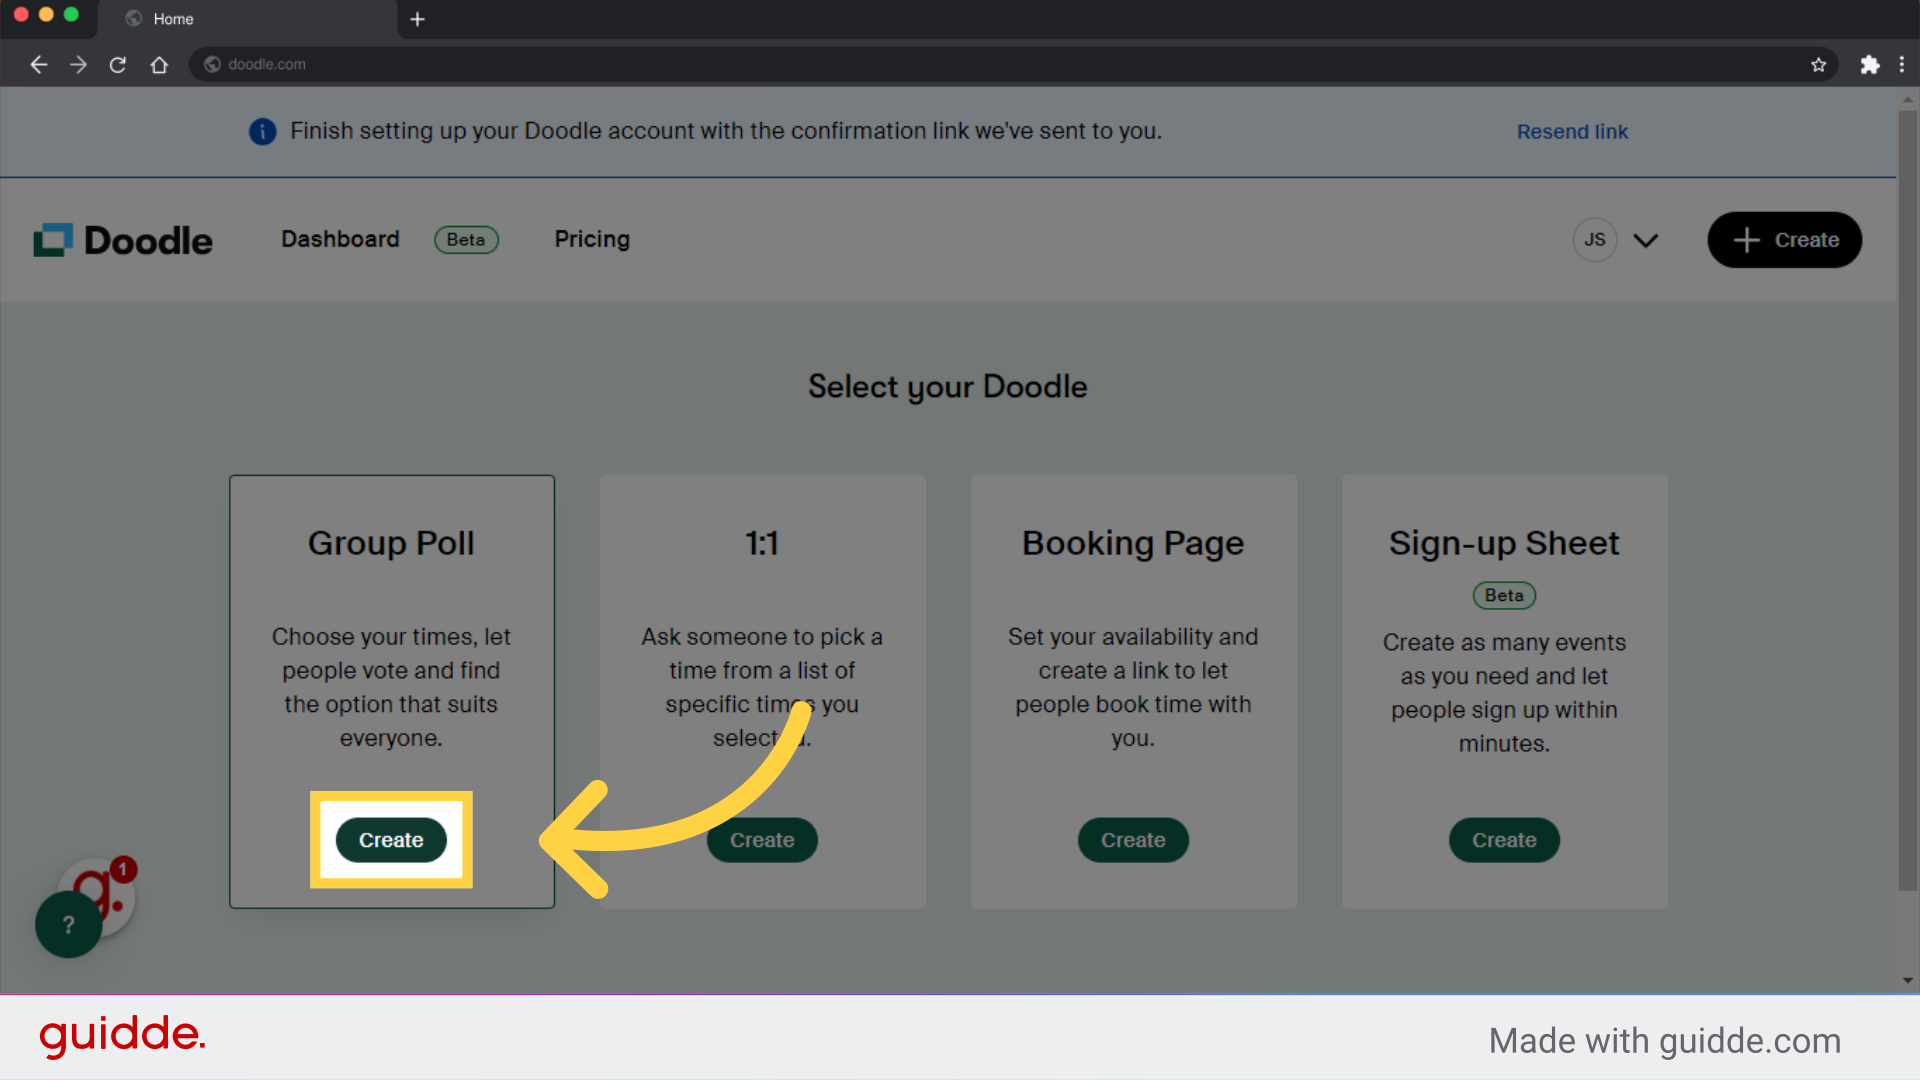
Task: Click Create under Booking Page
Action: coord(1133,840)
